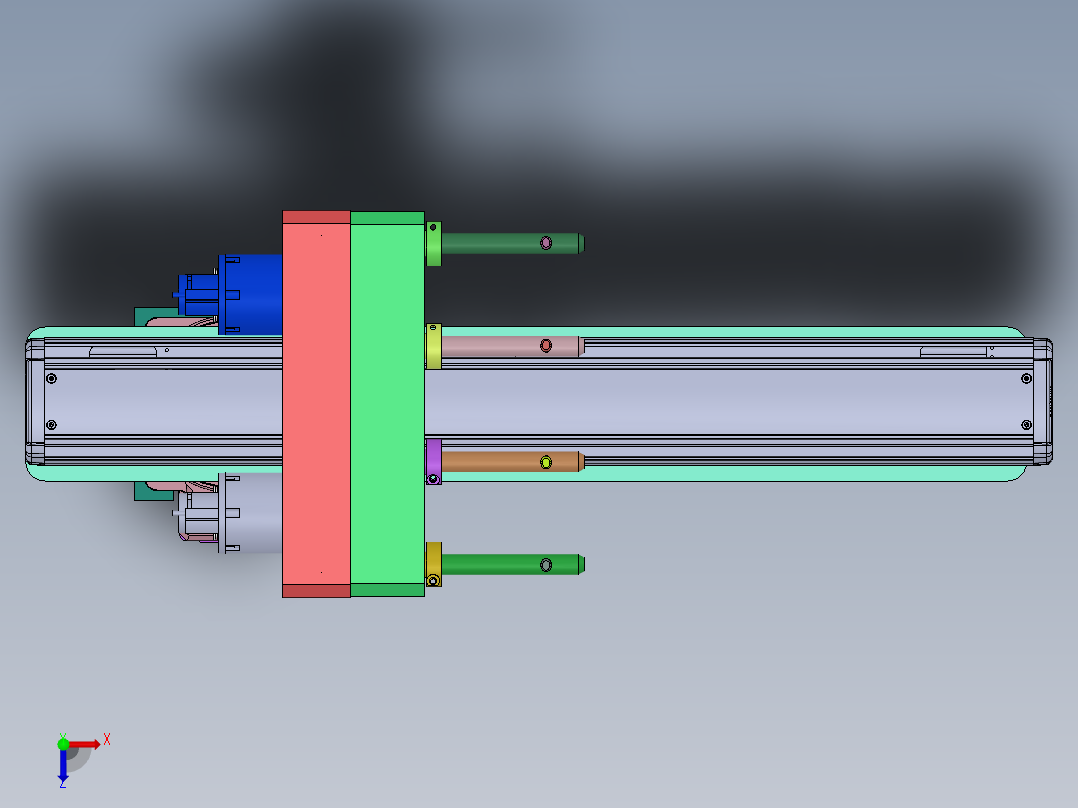Image resolution: width=1078 pixels, height=808 pixels.
Task: Click the dark red top end strip of the red plate
Action: pyautogui.click(x=316, y=217)
